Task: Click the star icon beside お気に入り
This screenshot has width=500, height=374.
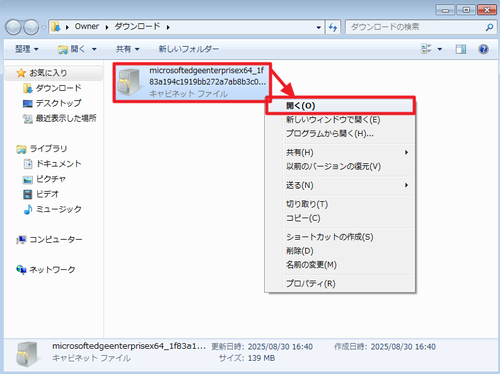Action: 21,73
